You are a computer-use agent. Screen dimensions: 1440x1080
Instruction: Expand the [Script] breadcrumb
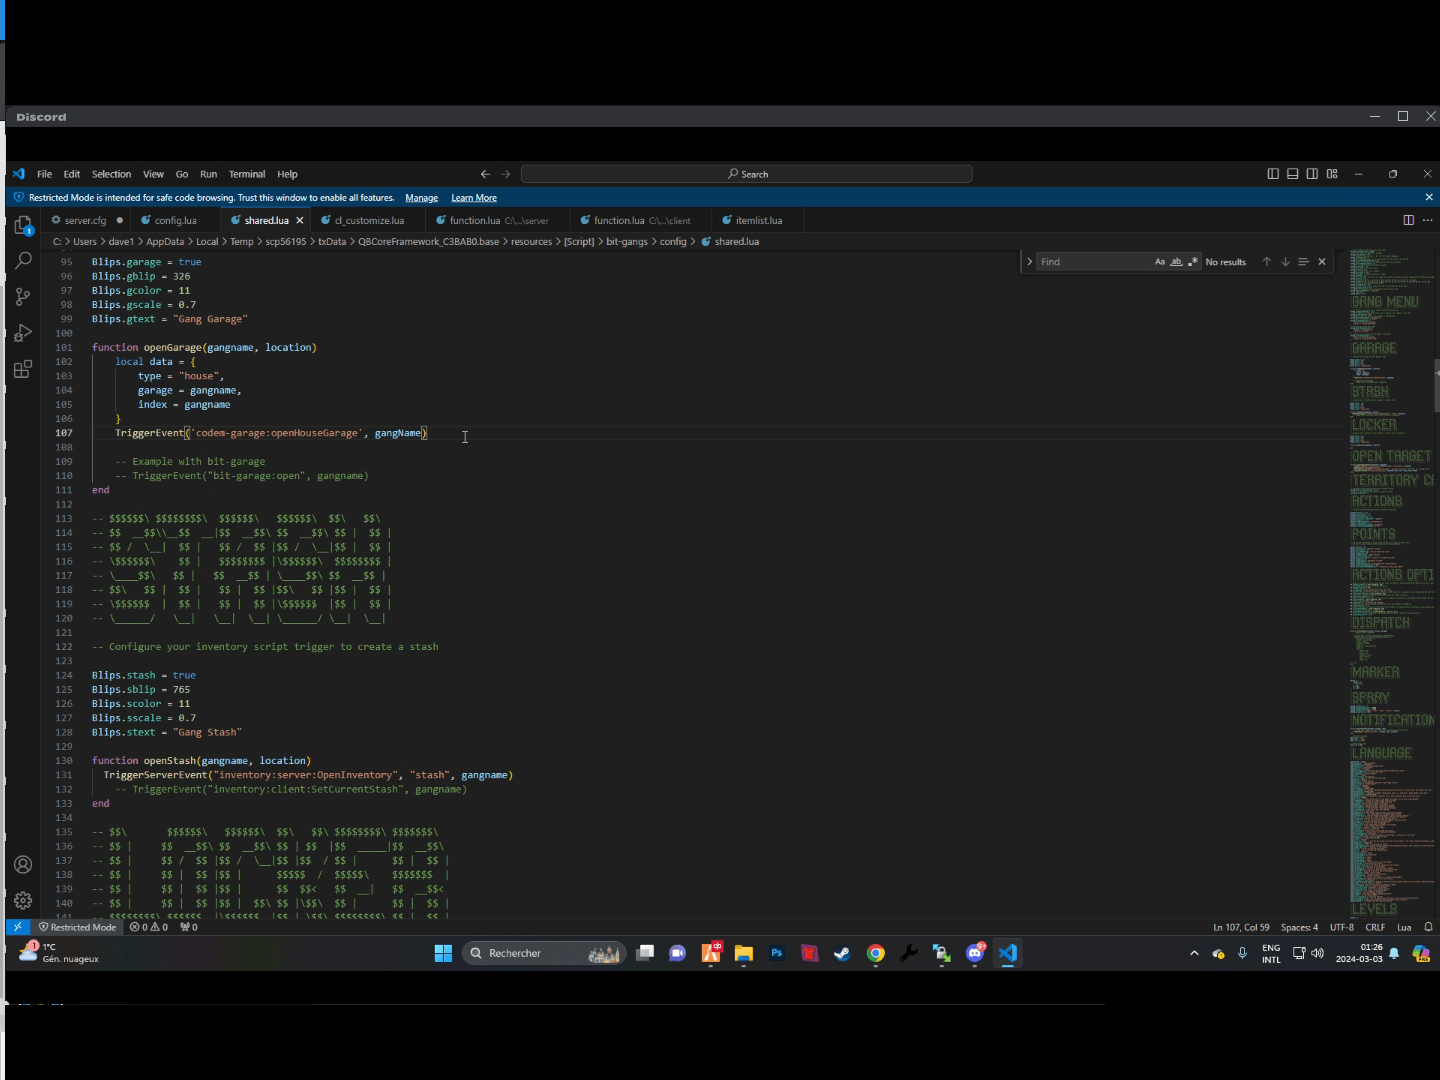click(x=579, y=242)
